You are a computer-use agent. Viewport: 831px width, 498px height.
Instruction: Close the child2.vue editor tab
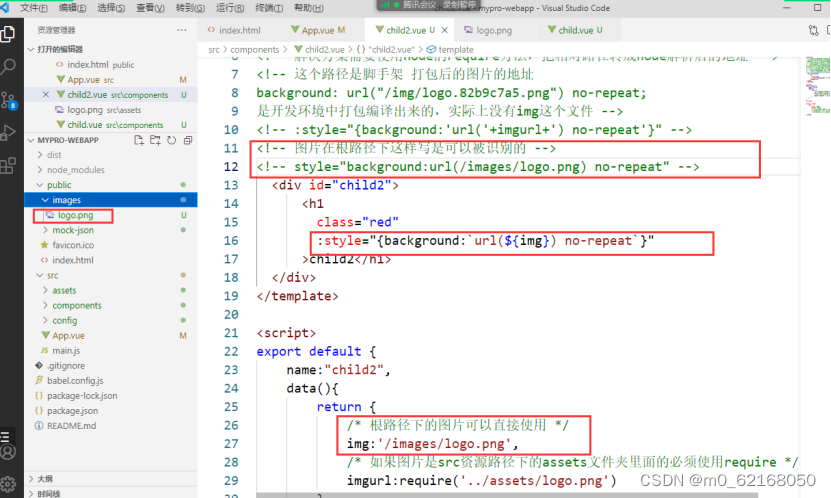445,31
